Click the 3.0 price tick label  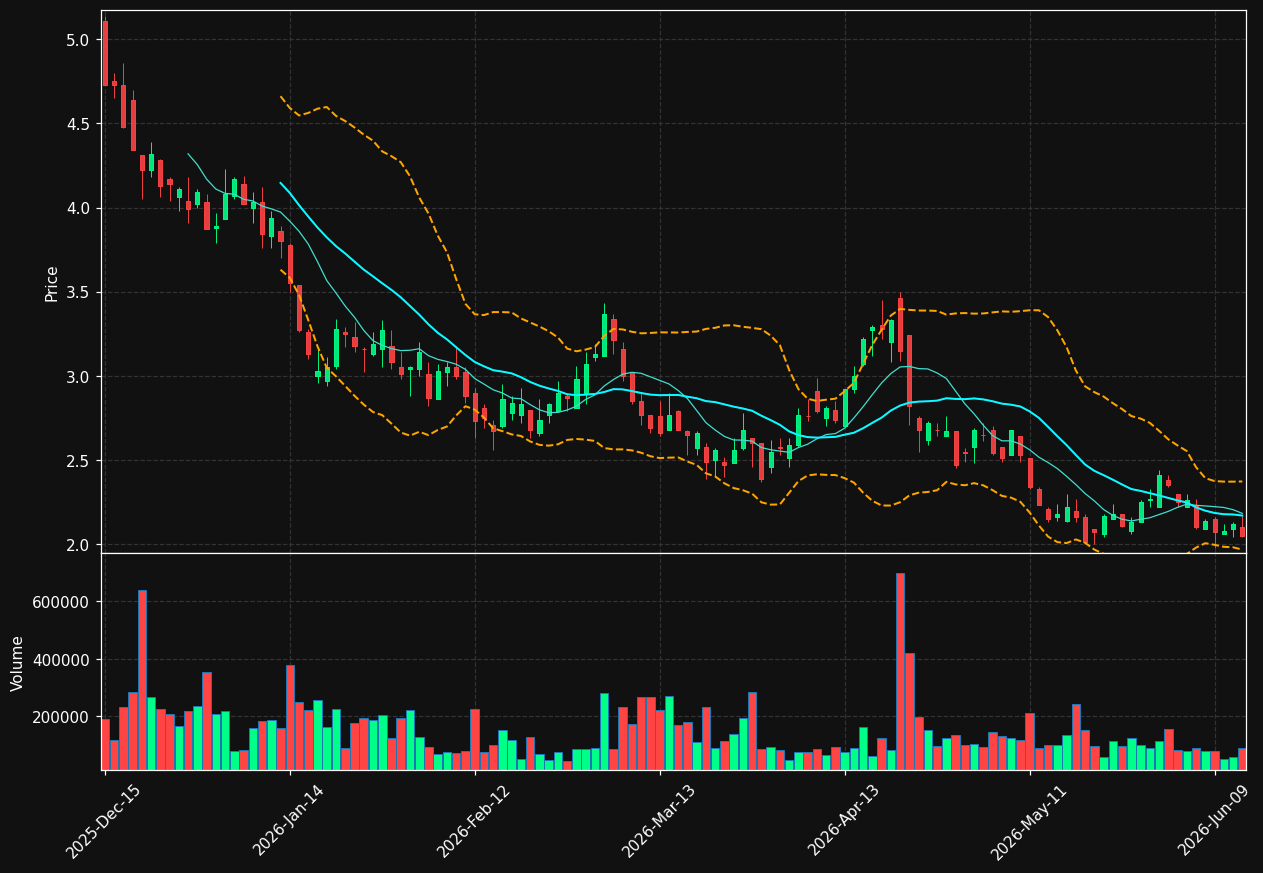point(78,377)
